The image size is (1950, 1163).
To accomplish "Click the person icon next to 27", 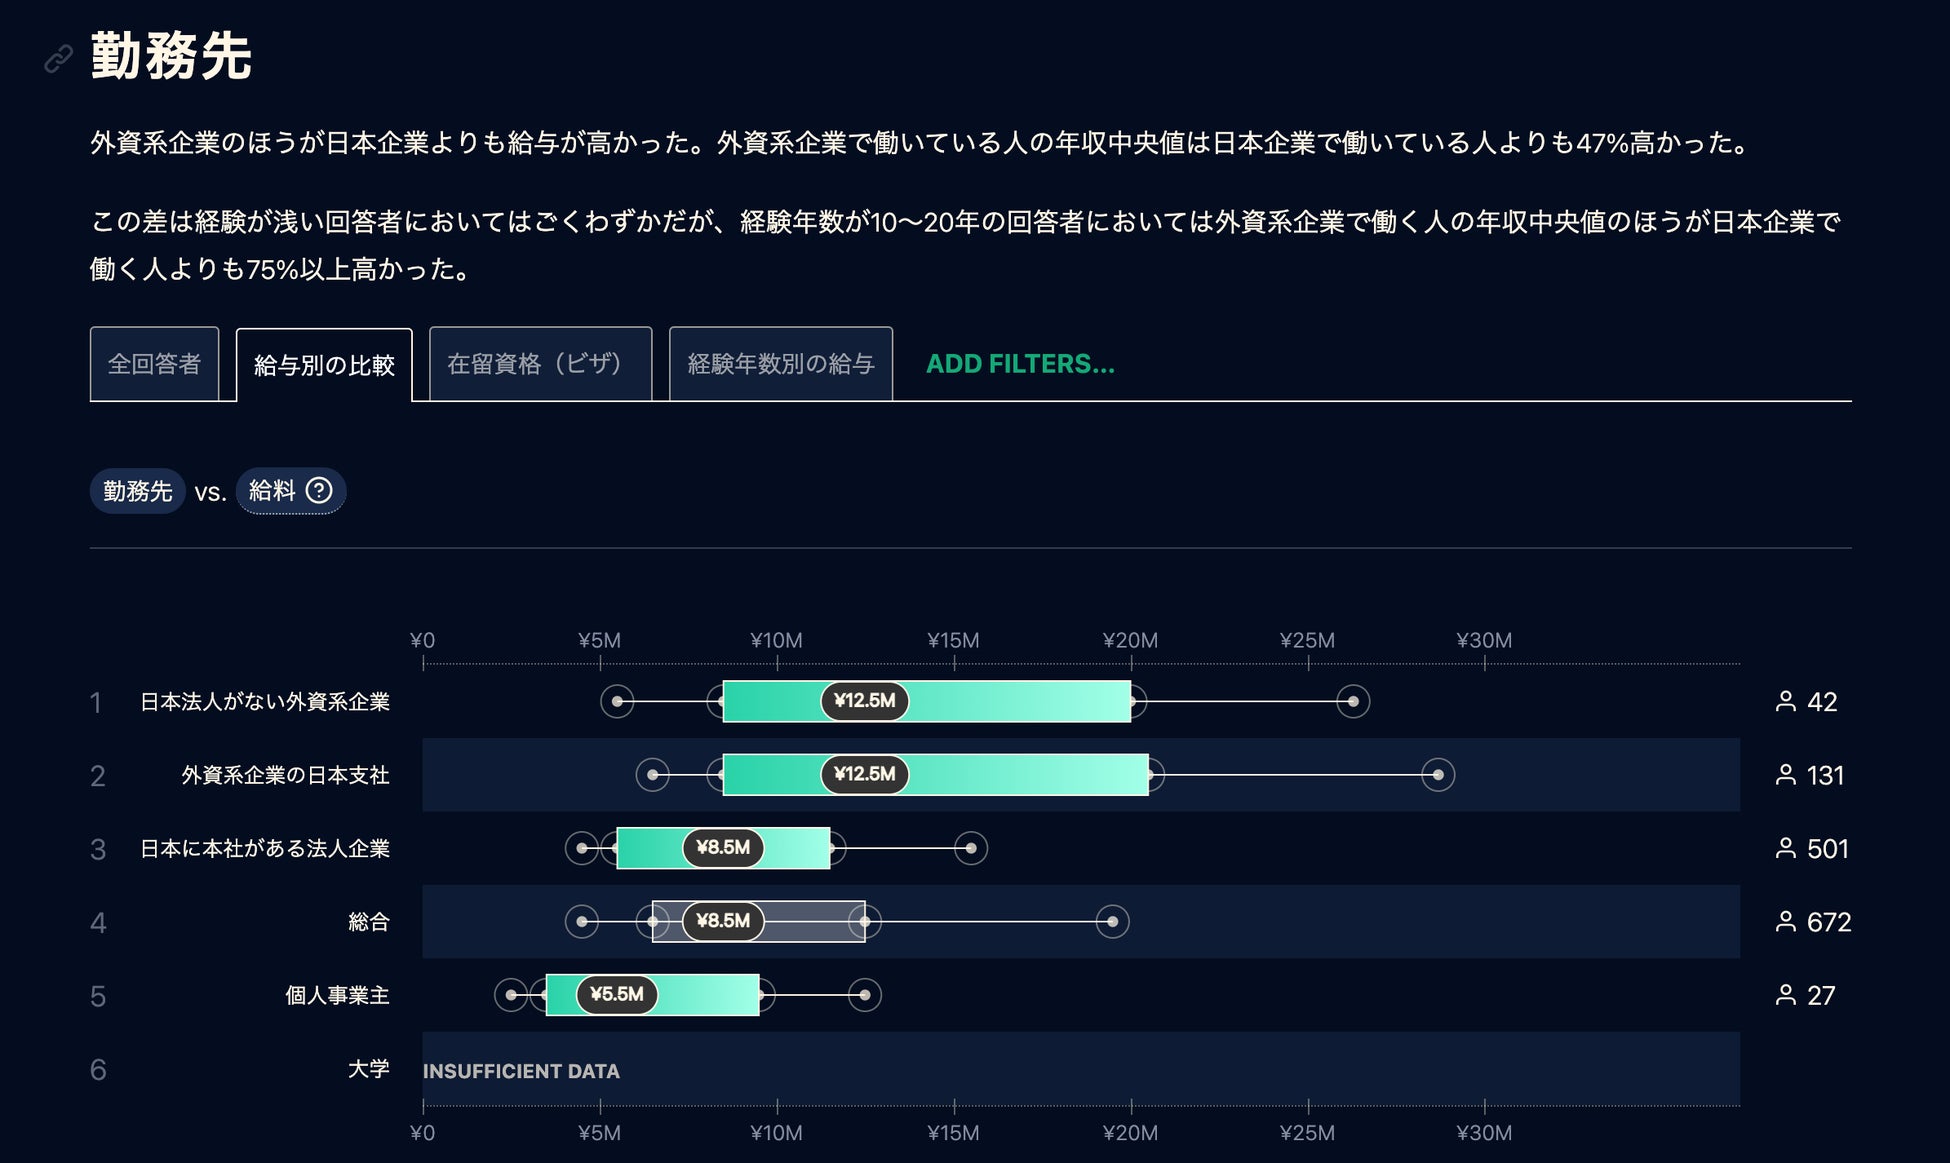I will [x=1785, y=995].
